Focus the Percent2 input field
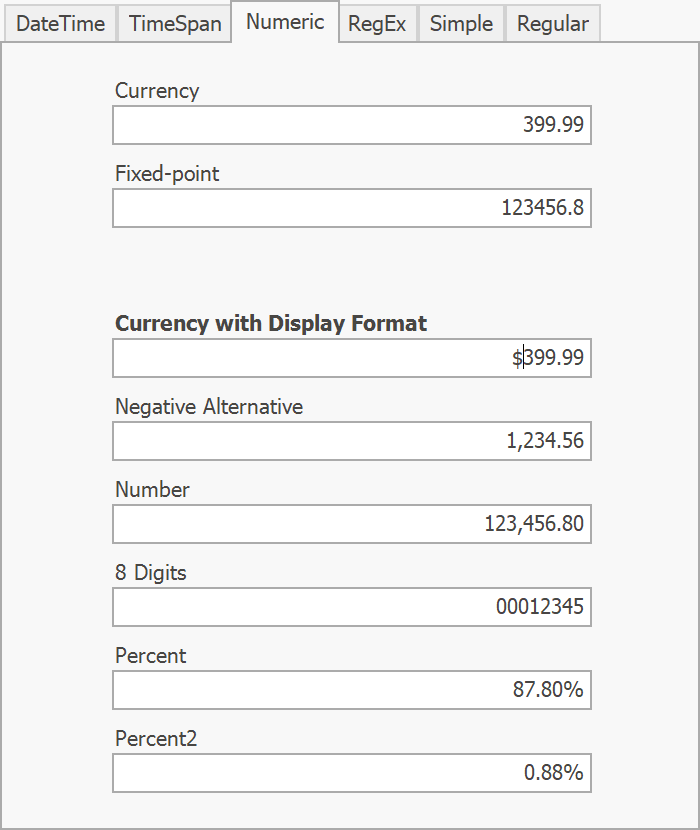 [x=352, y=773]
